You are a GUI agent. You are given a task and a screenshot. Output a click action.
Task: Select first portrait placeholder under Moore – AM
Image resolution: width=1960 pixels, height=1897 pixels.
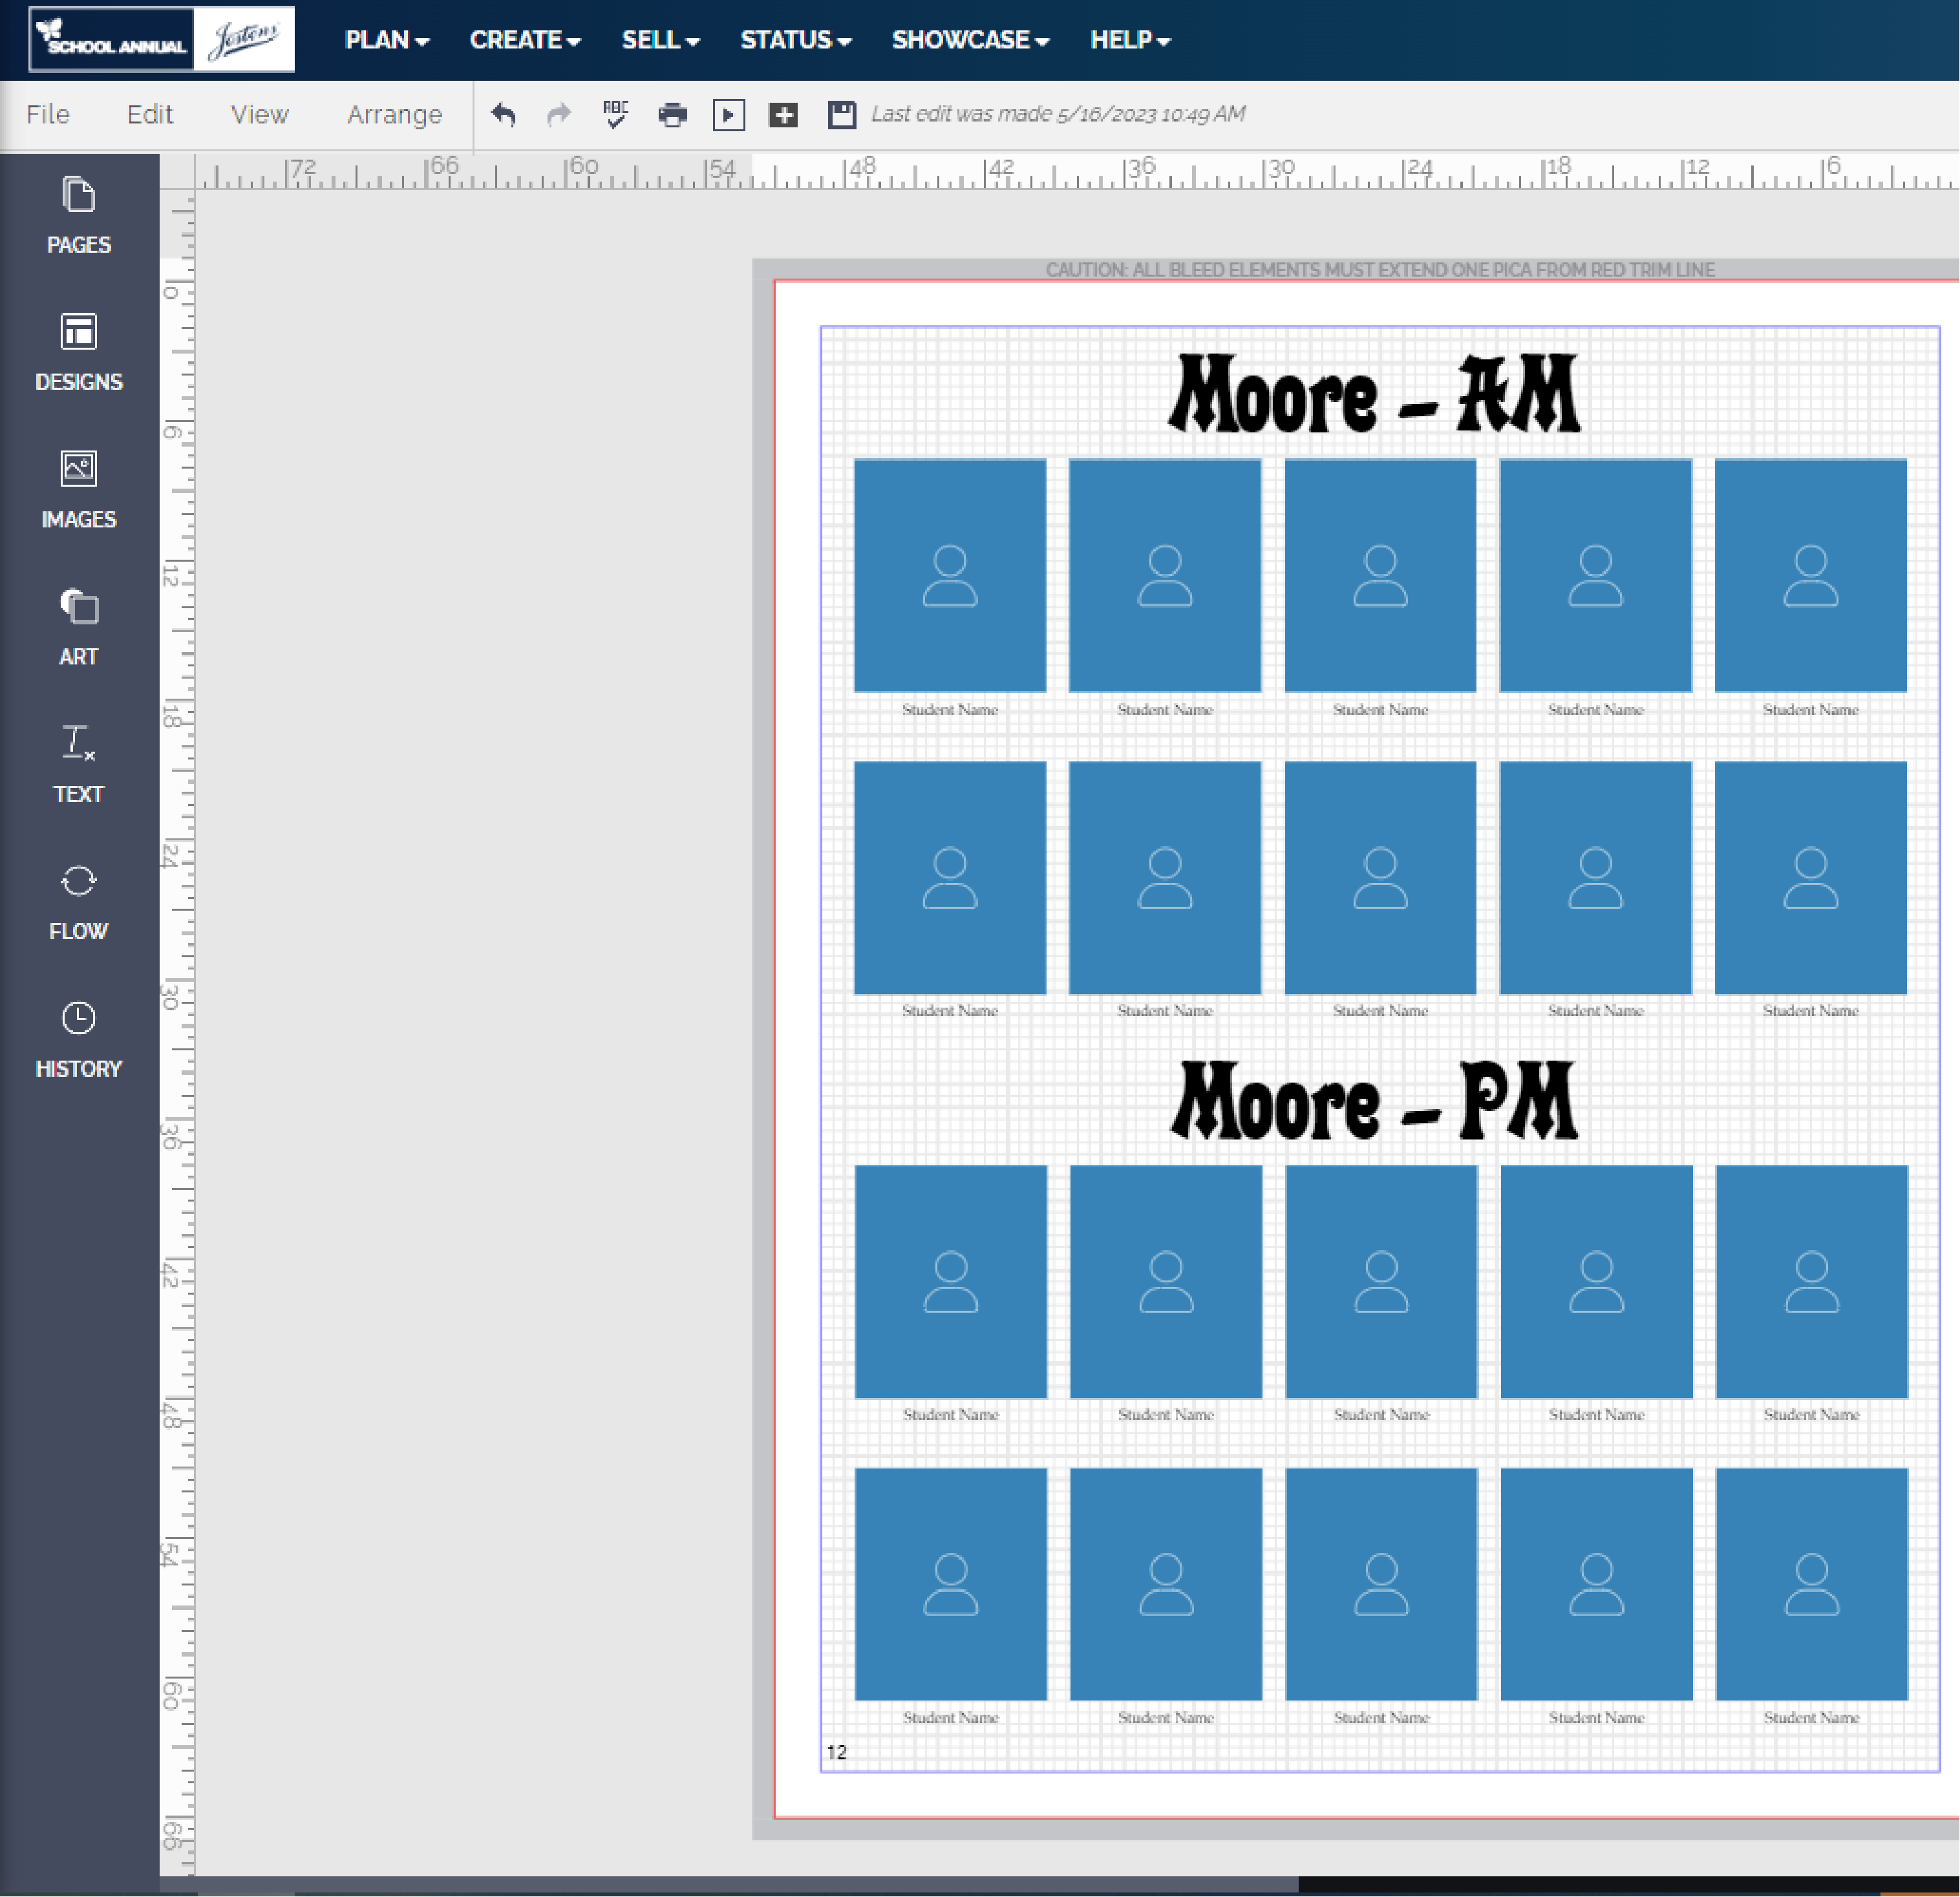(950, 575)
